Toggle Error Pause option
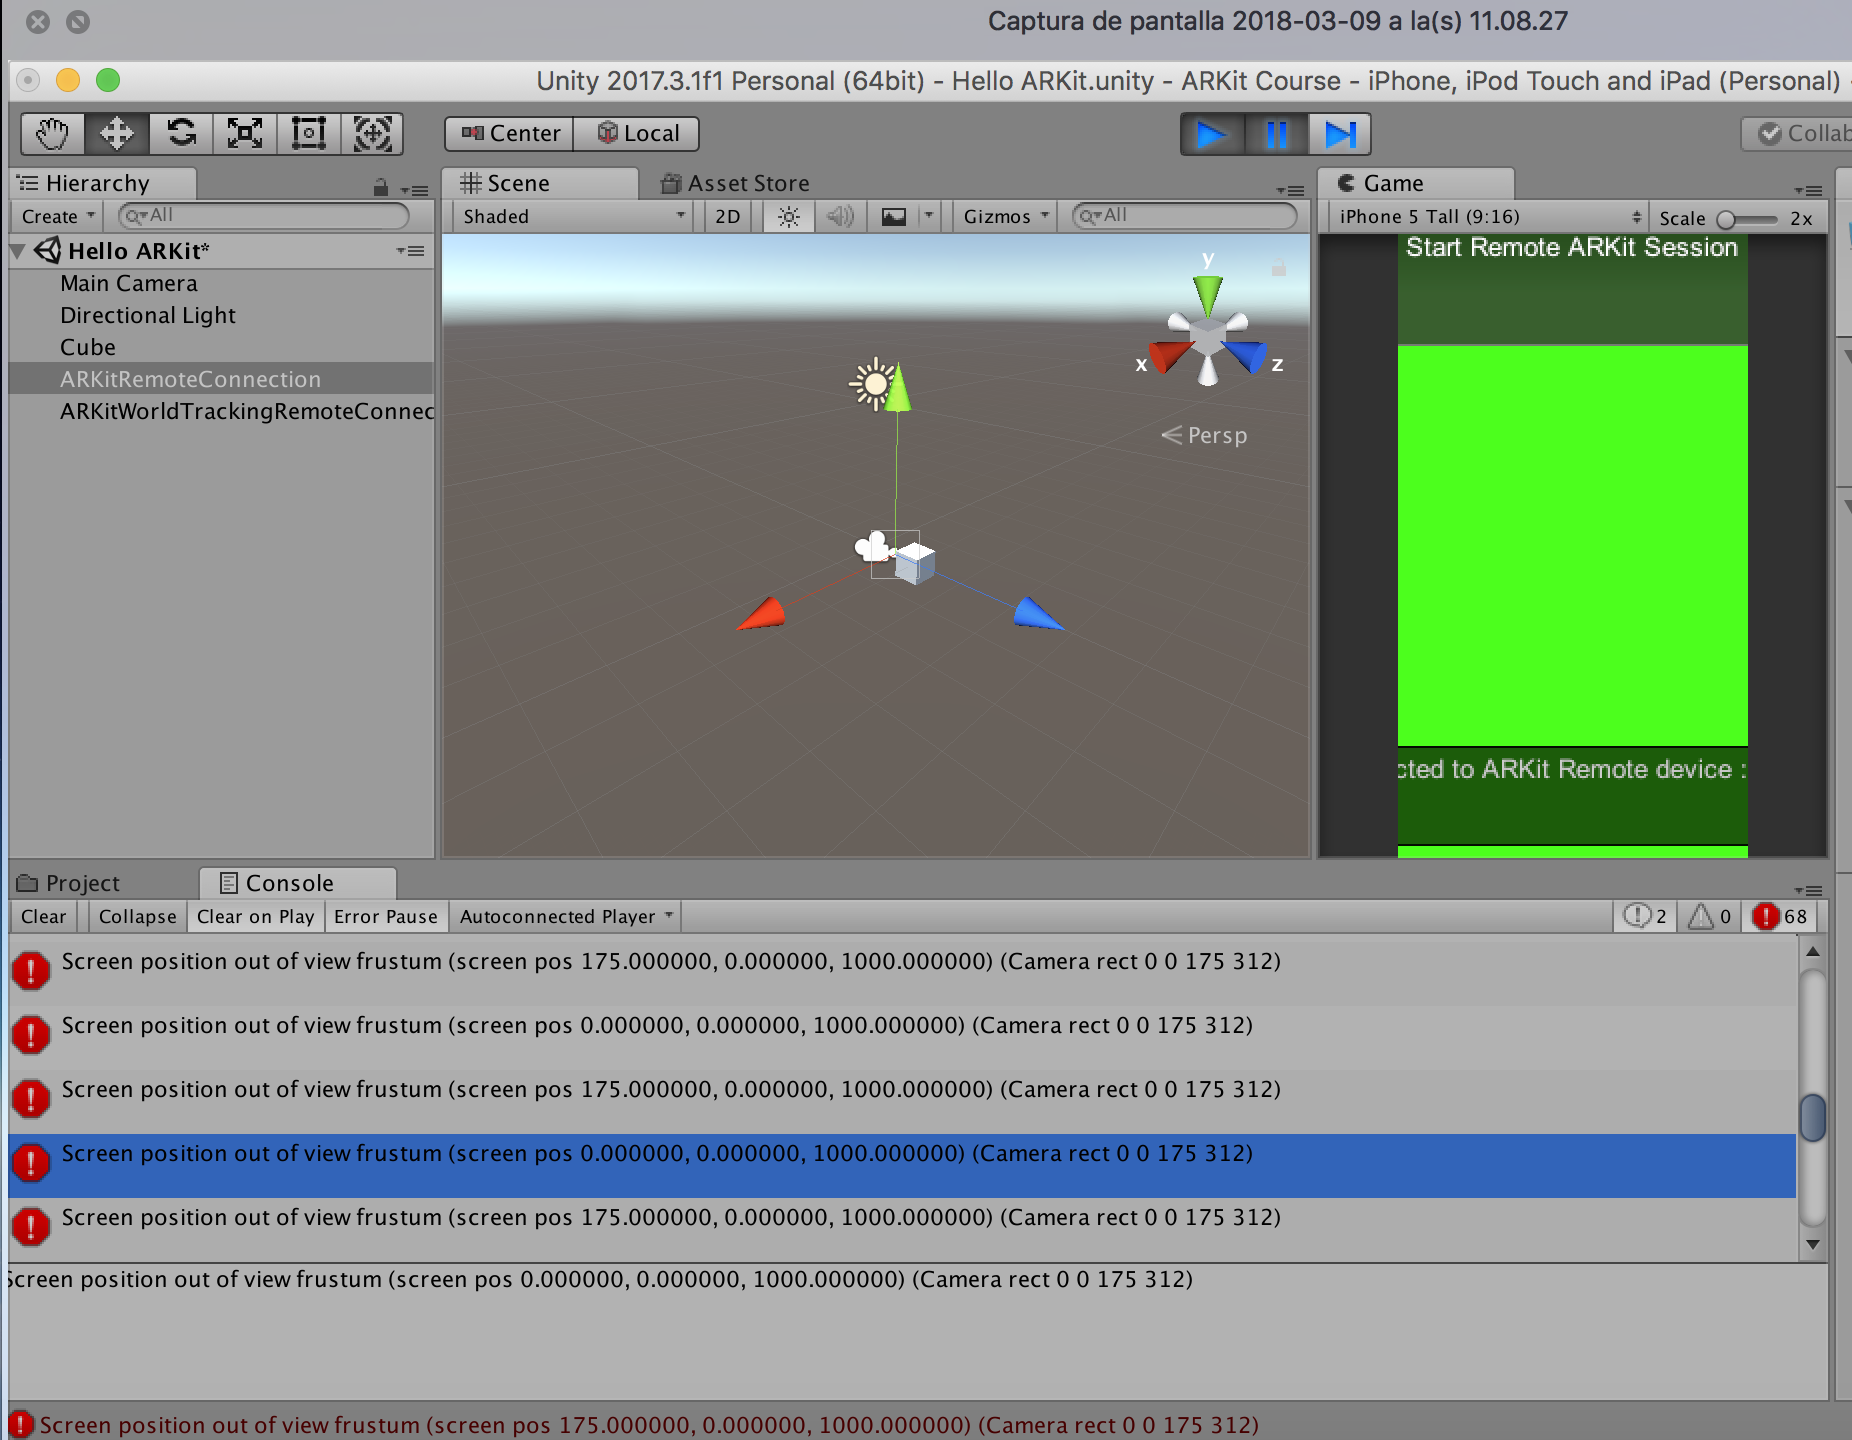 click(x=386, y=917)
